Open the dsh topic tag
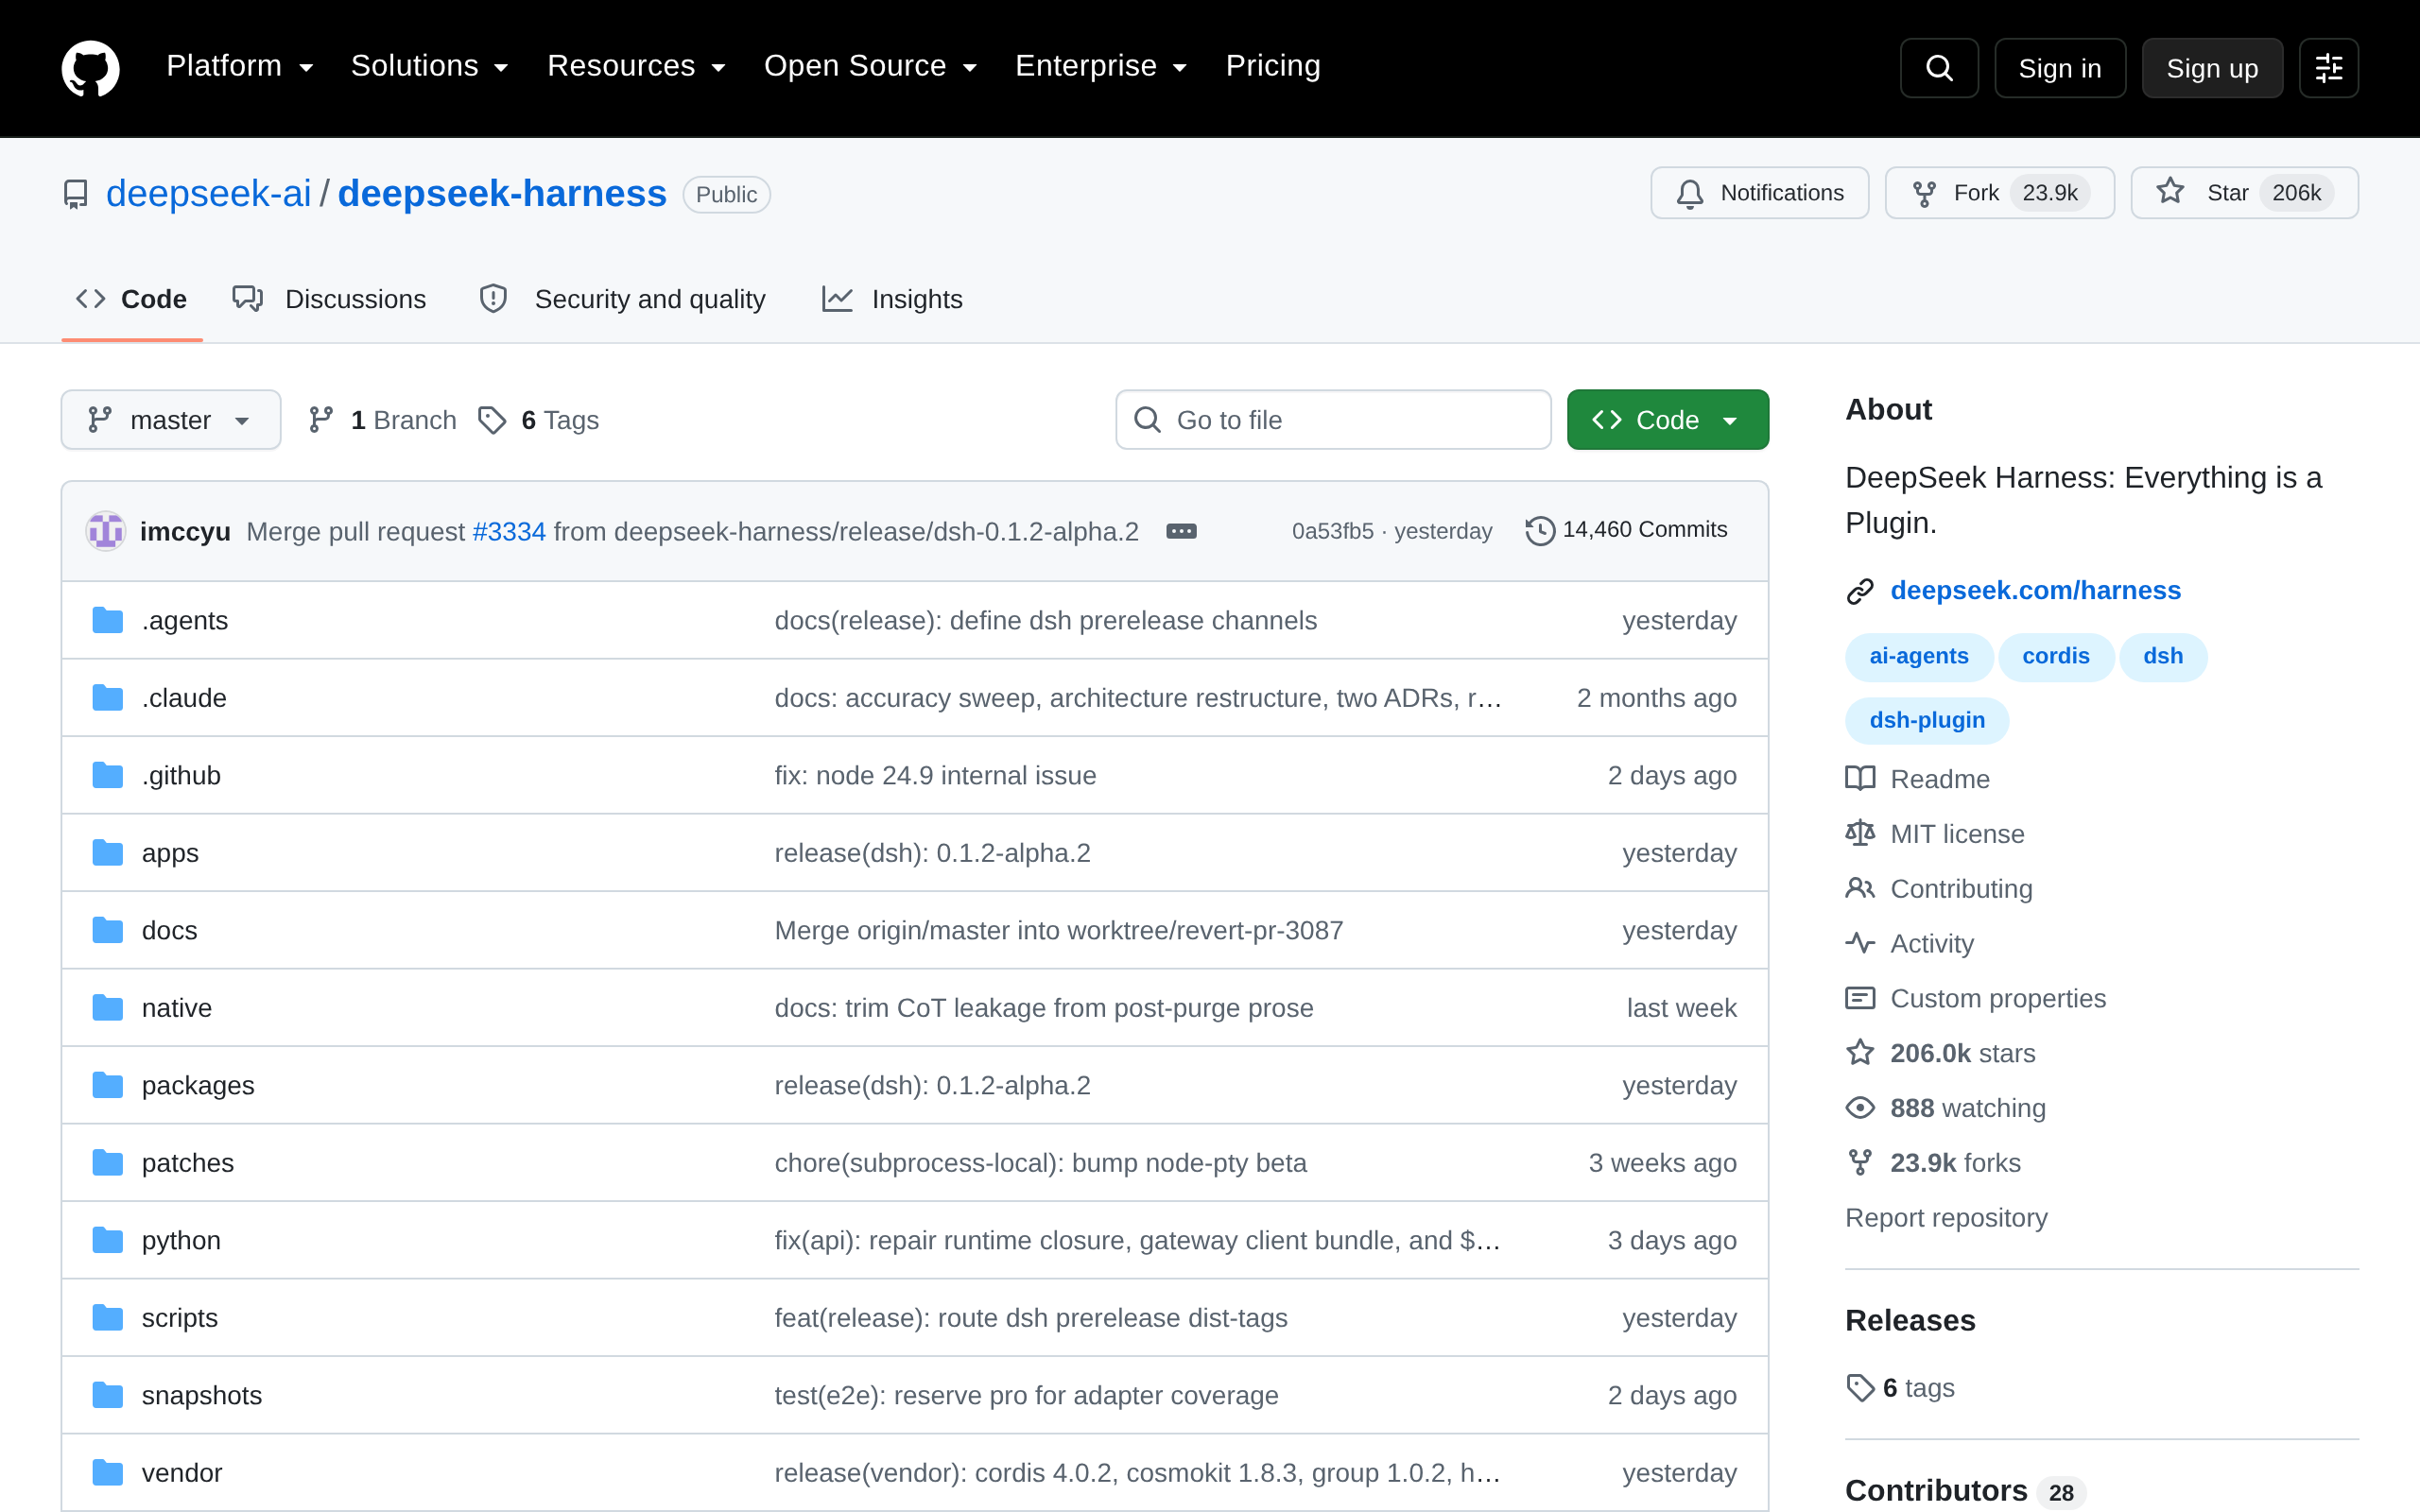Image resolution: width=2420 pixels, height=1512 pixels. (x=2162, y=656)
